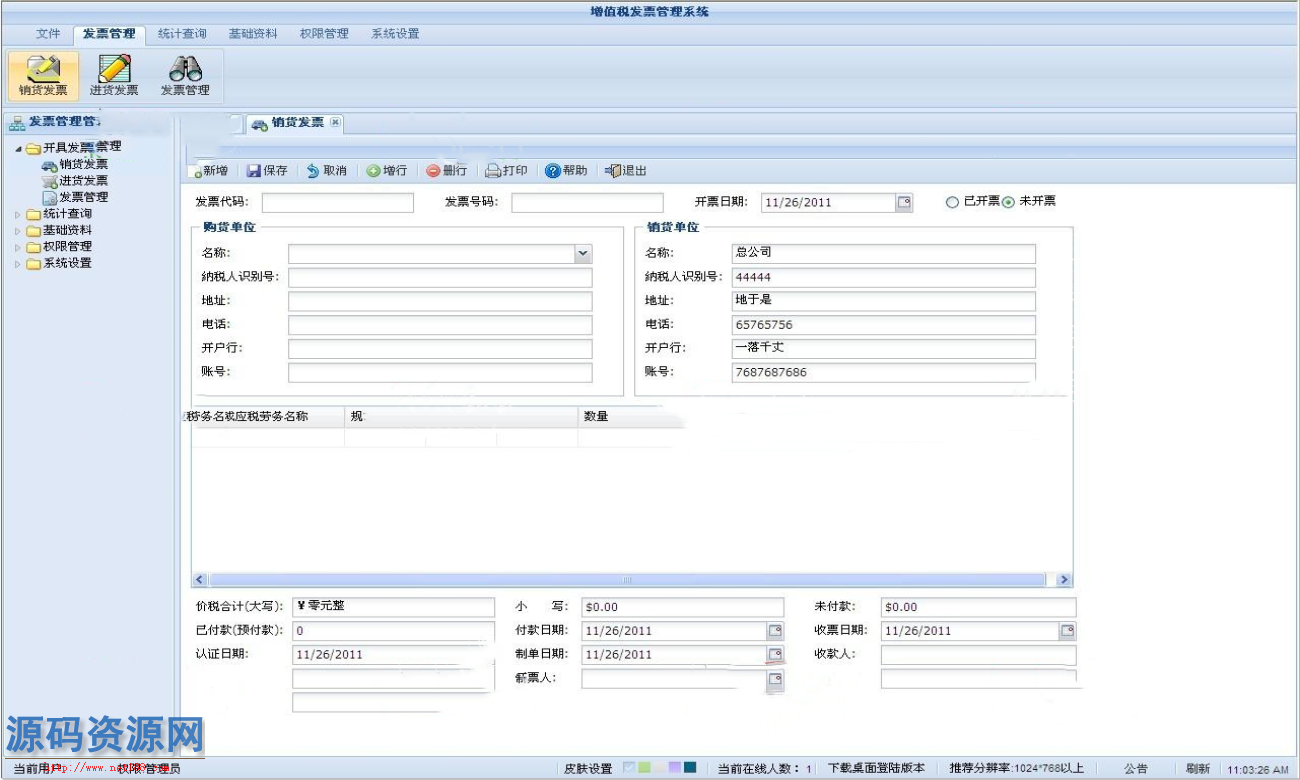Switch to the 系统设置 ribbon tab
The width and height of the screenshot is (1300, 780).
[395, 34]
